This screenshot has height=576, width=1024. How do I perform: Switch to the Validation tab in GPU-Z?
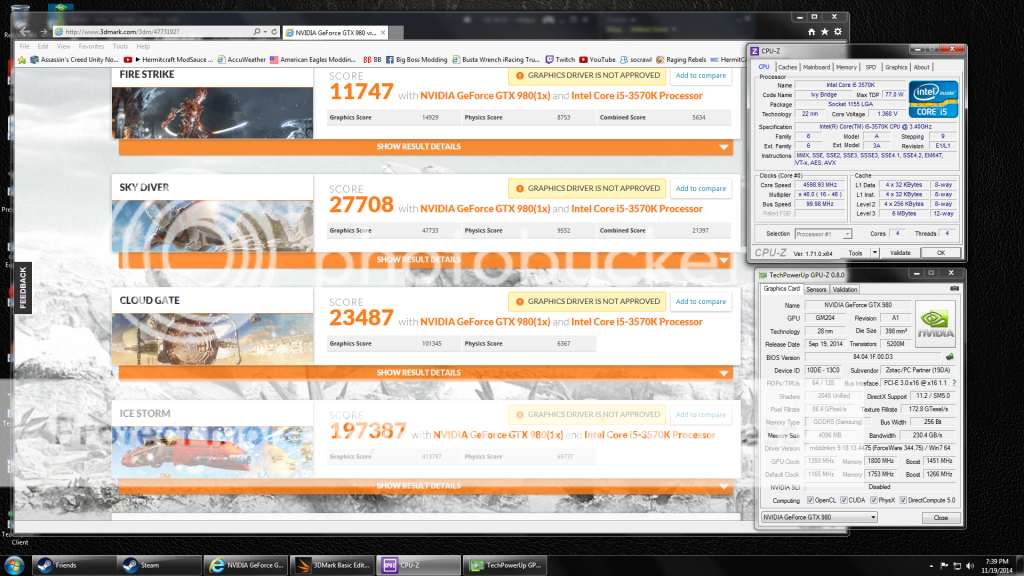[844, 289]
